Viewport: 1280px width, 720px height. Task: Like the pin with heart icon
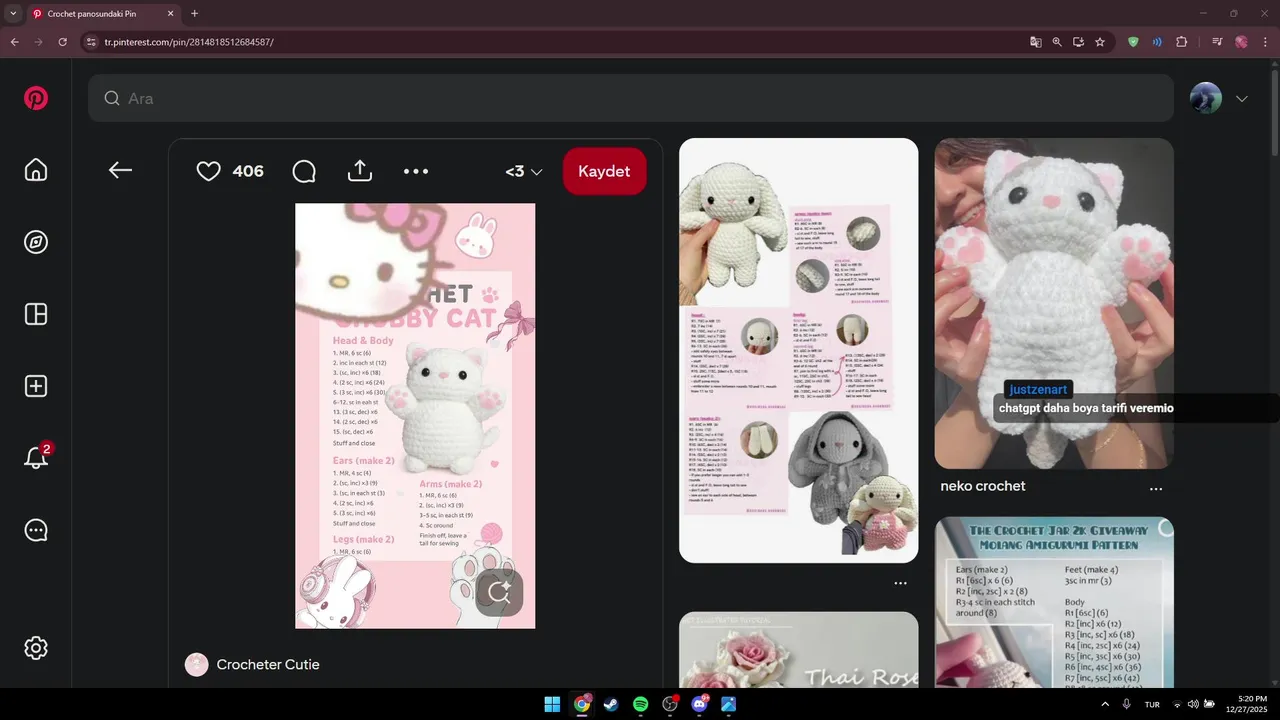click(x=208, y=171)
